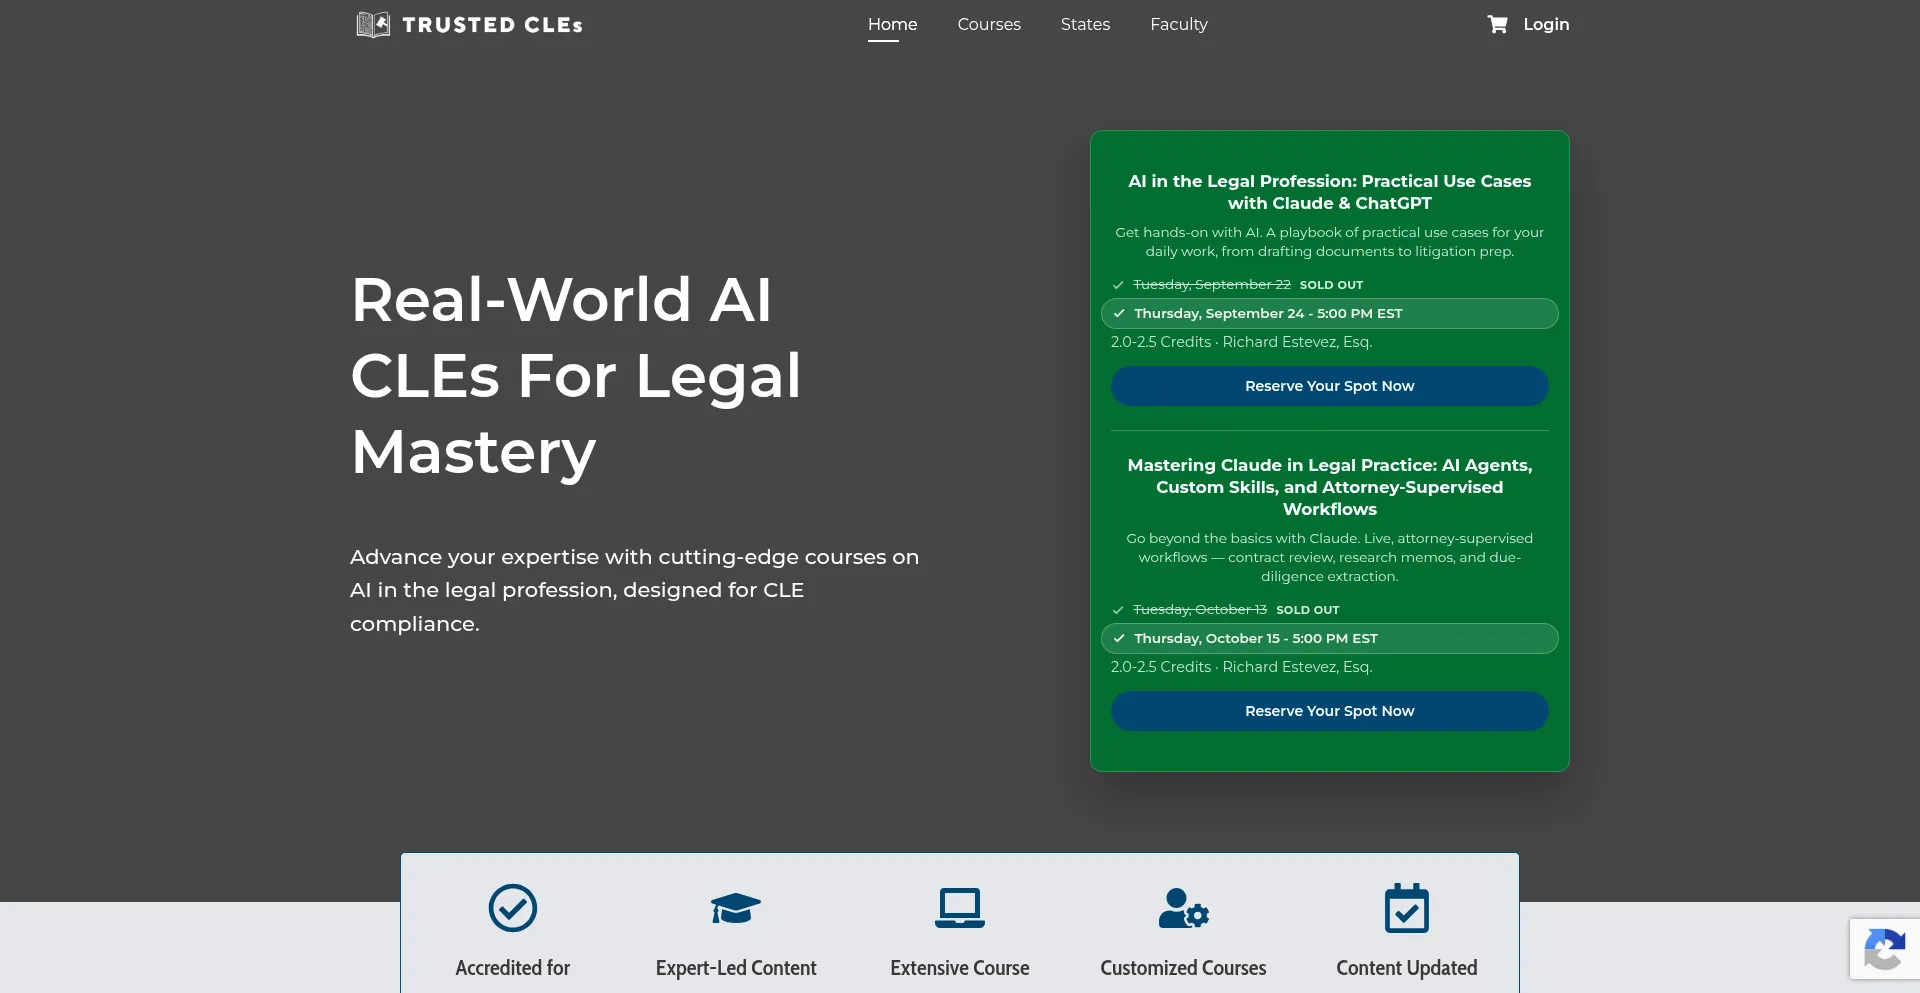Click the Login link

(1546, 24)
